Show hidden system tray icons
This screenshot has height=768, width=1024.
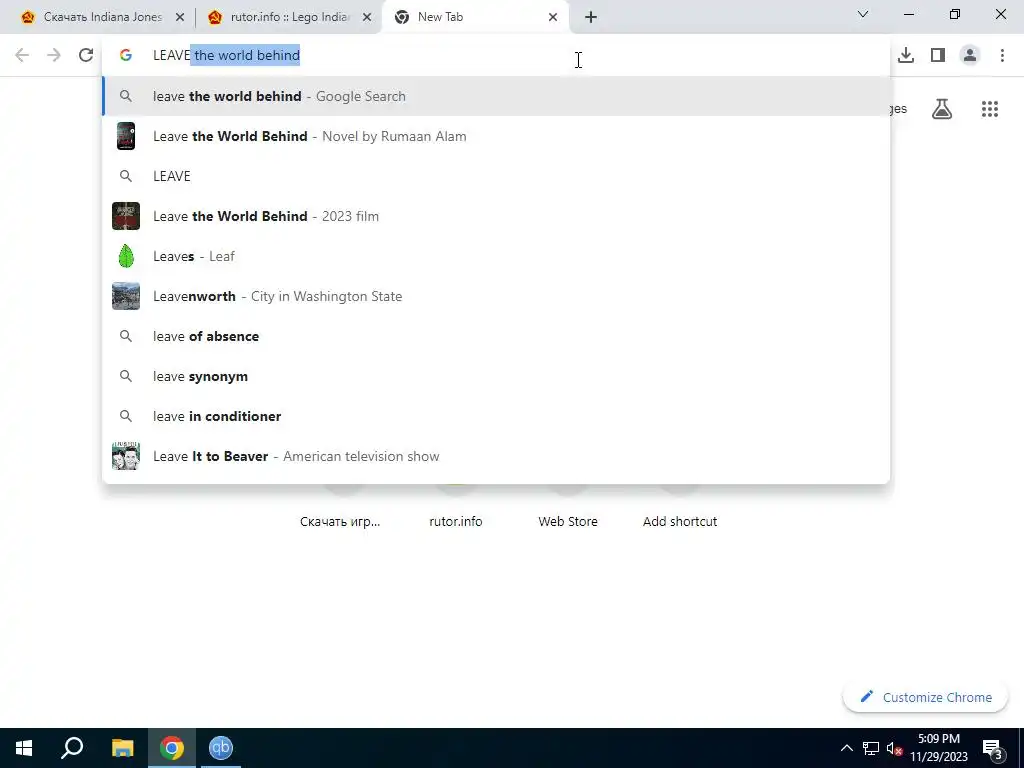tap(846, 748)
